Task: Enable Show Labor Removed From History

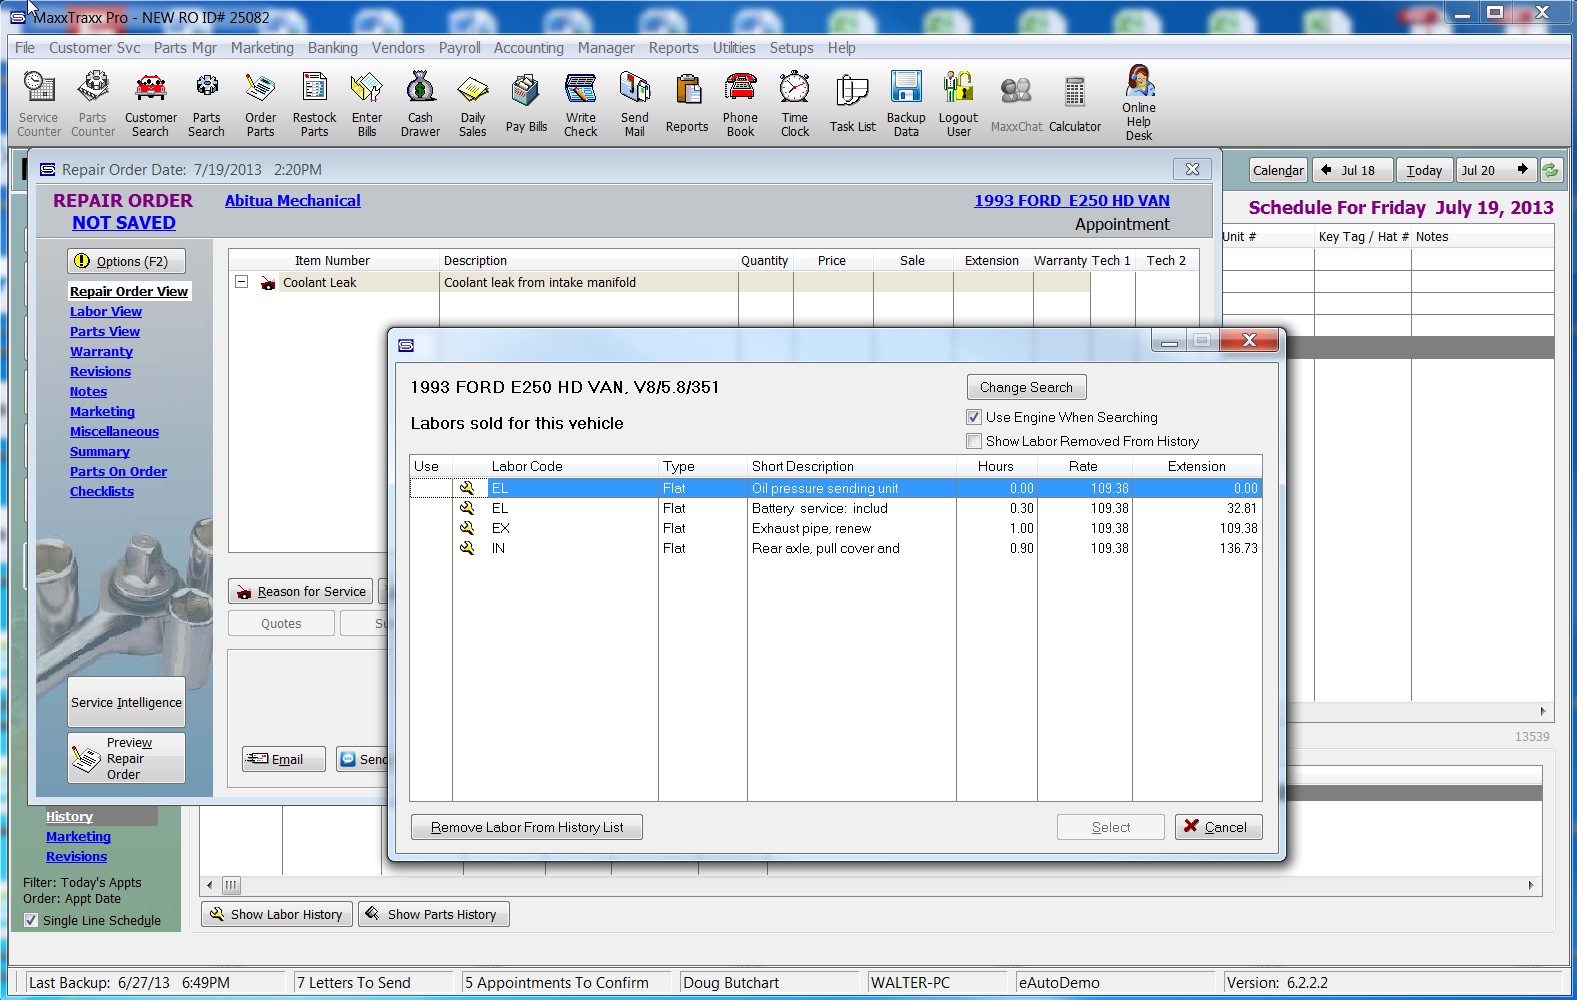Action: click(974, 441)
